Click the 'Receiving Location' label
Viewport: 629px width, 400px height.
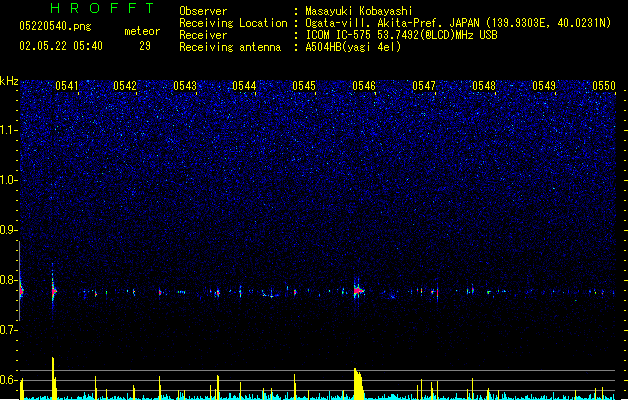pos(233,23)
